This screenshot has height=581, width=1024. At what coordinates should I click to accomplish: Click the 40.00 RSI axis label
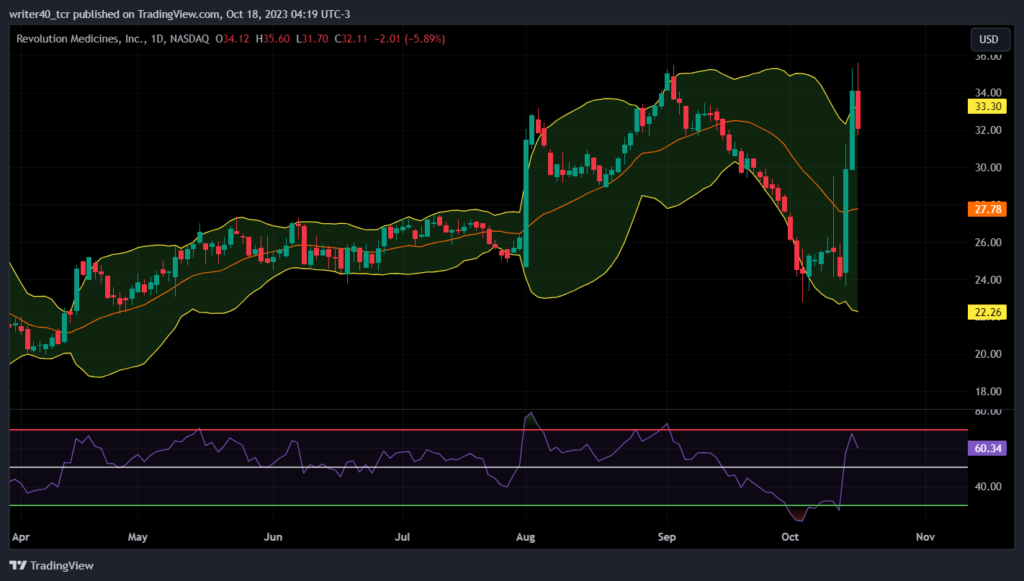988,486
